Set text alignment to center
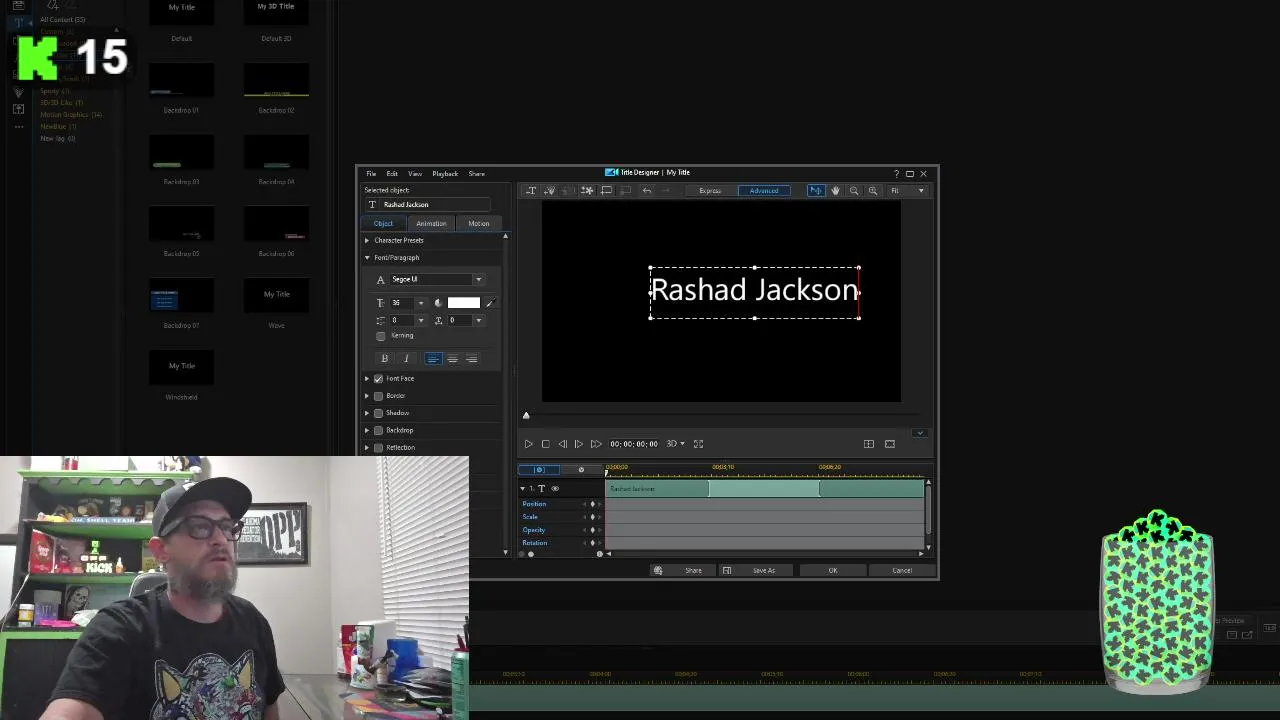 452,359
